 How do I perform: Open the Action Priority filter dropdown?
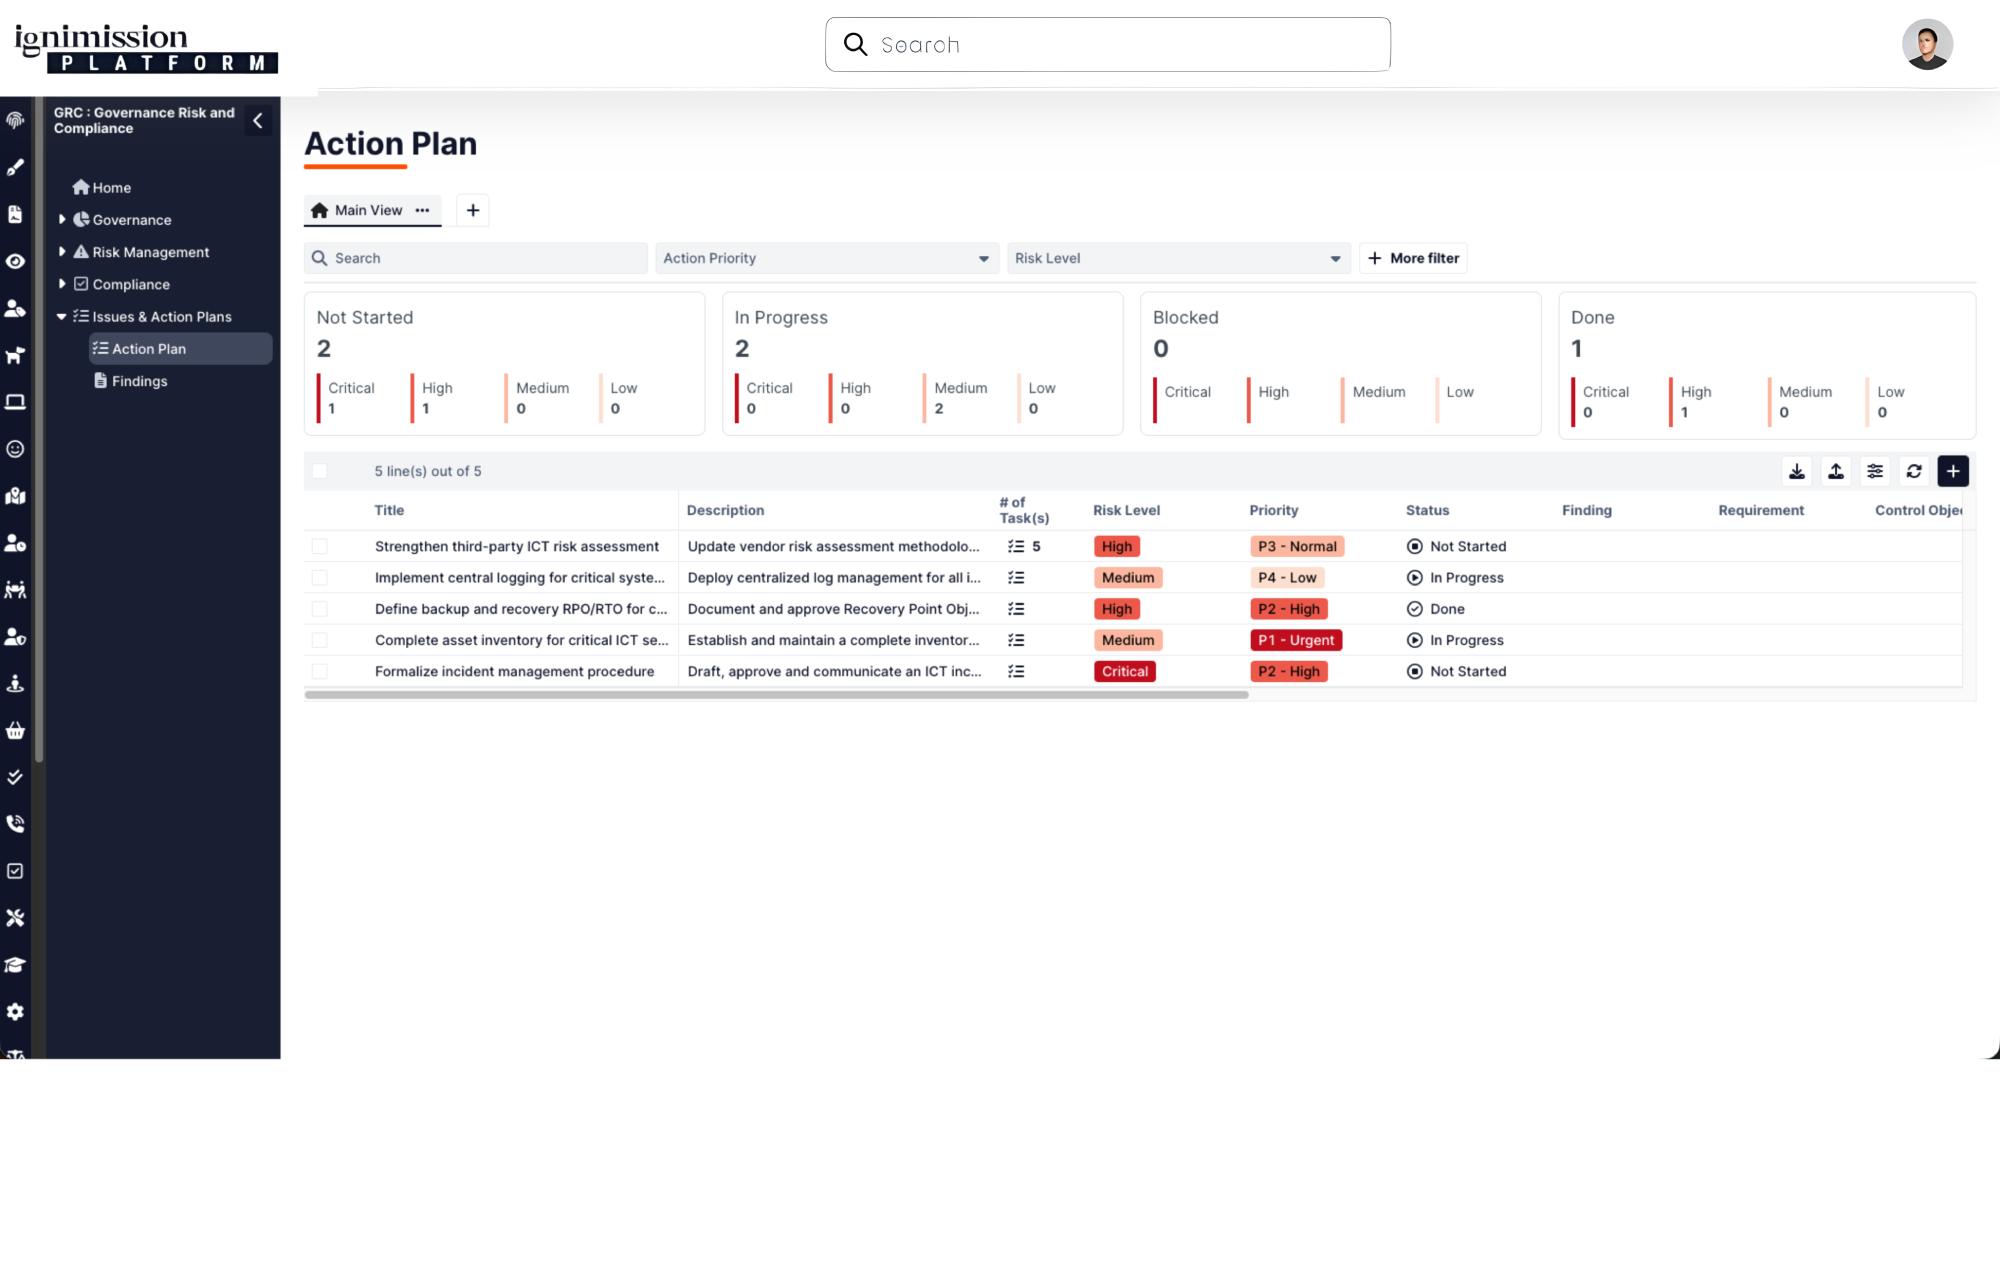pos(825,258)
